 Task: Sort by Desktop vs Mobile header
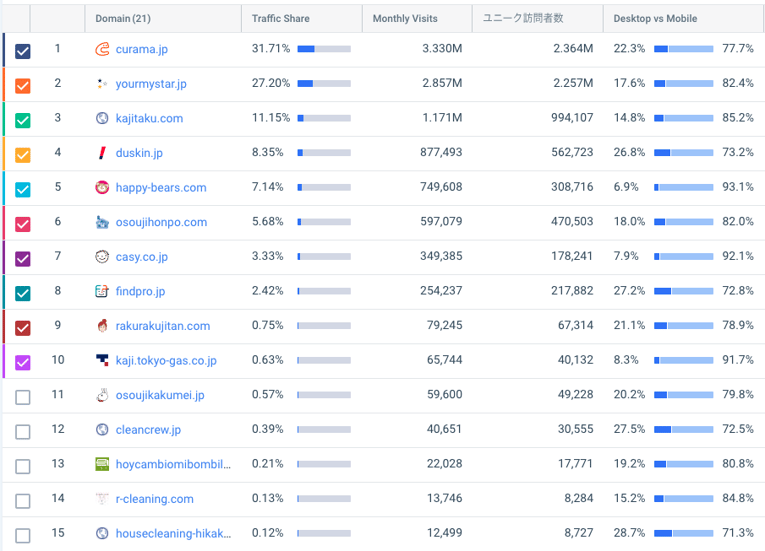tap(655, 19)
